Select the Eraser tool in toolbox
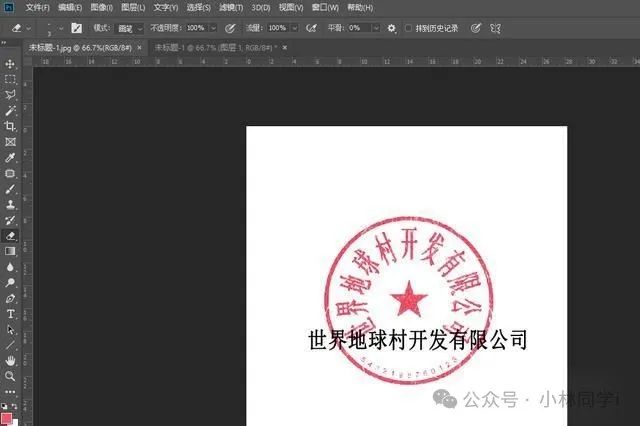 point(10,236)
